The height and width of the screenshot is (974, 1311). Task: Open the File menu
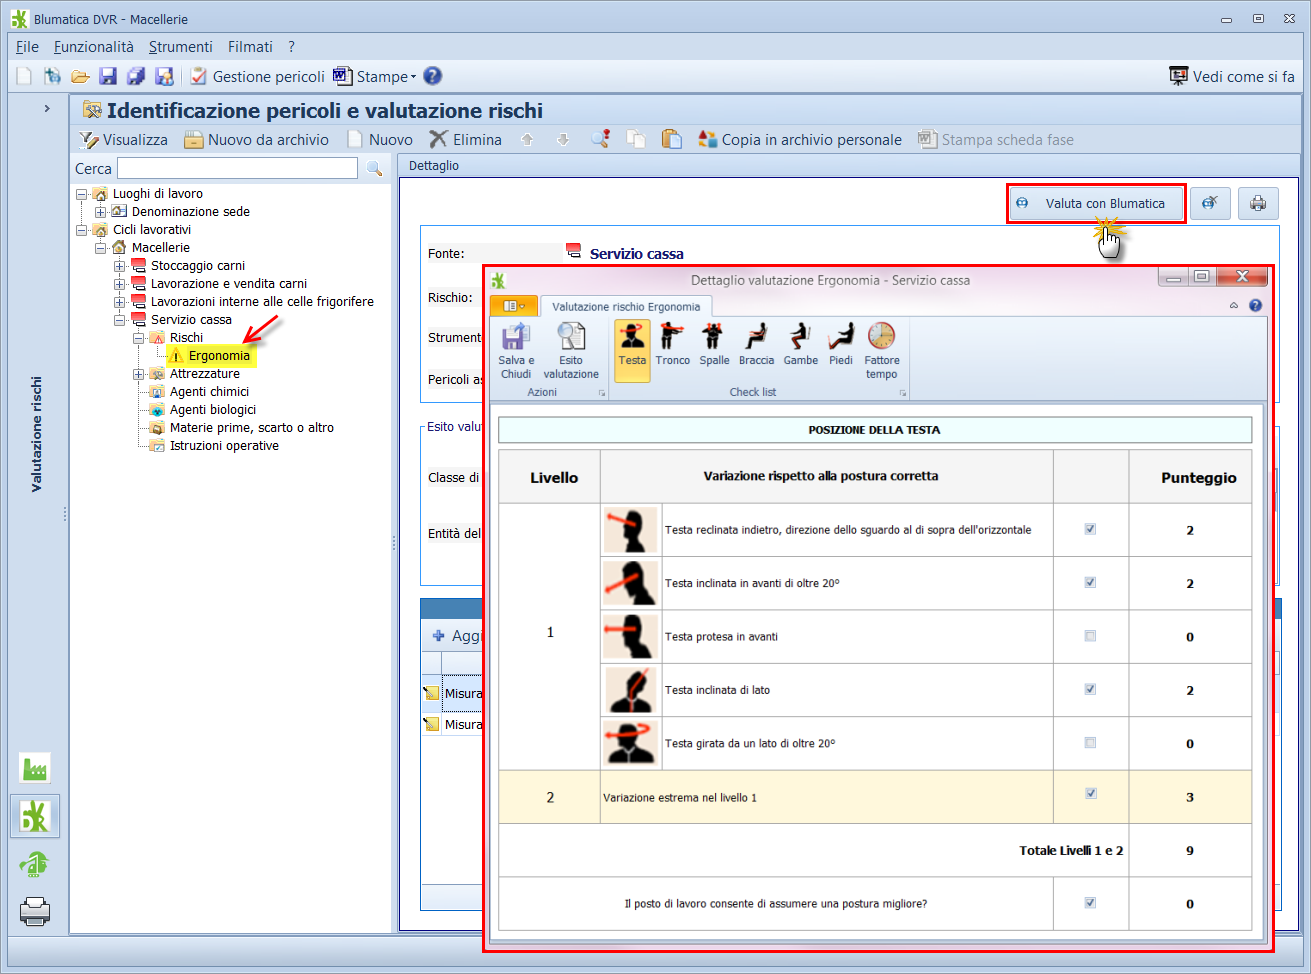click(27, 47)
